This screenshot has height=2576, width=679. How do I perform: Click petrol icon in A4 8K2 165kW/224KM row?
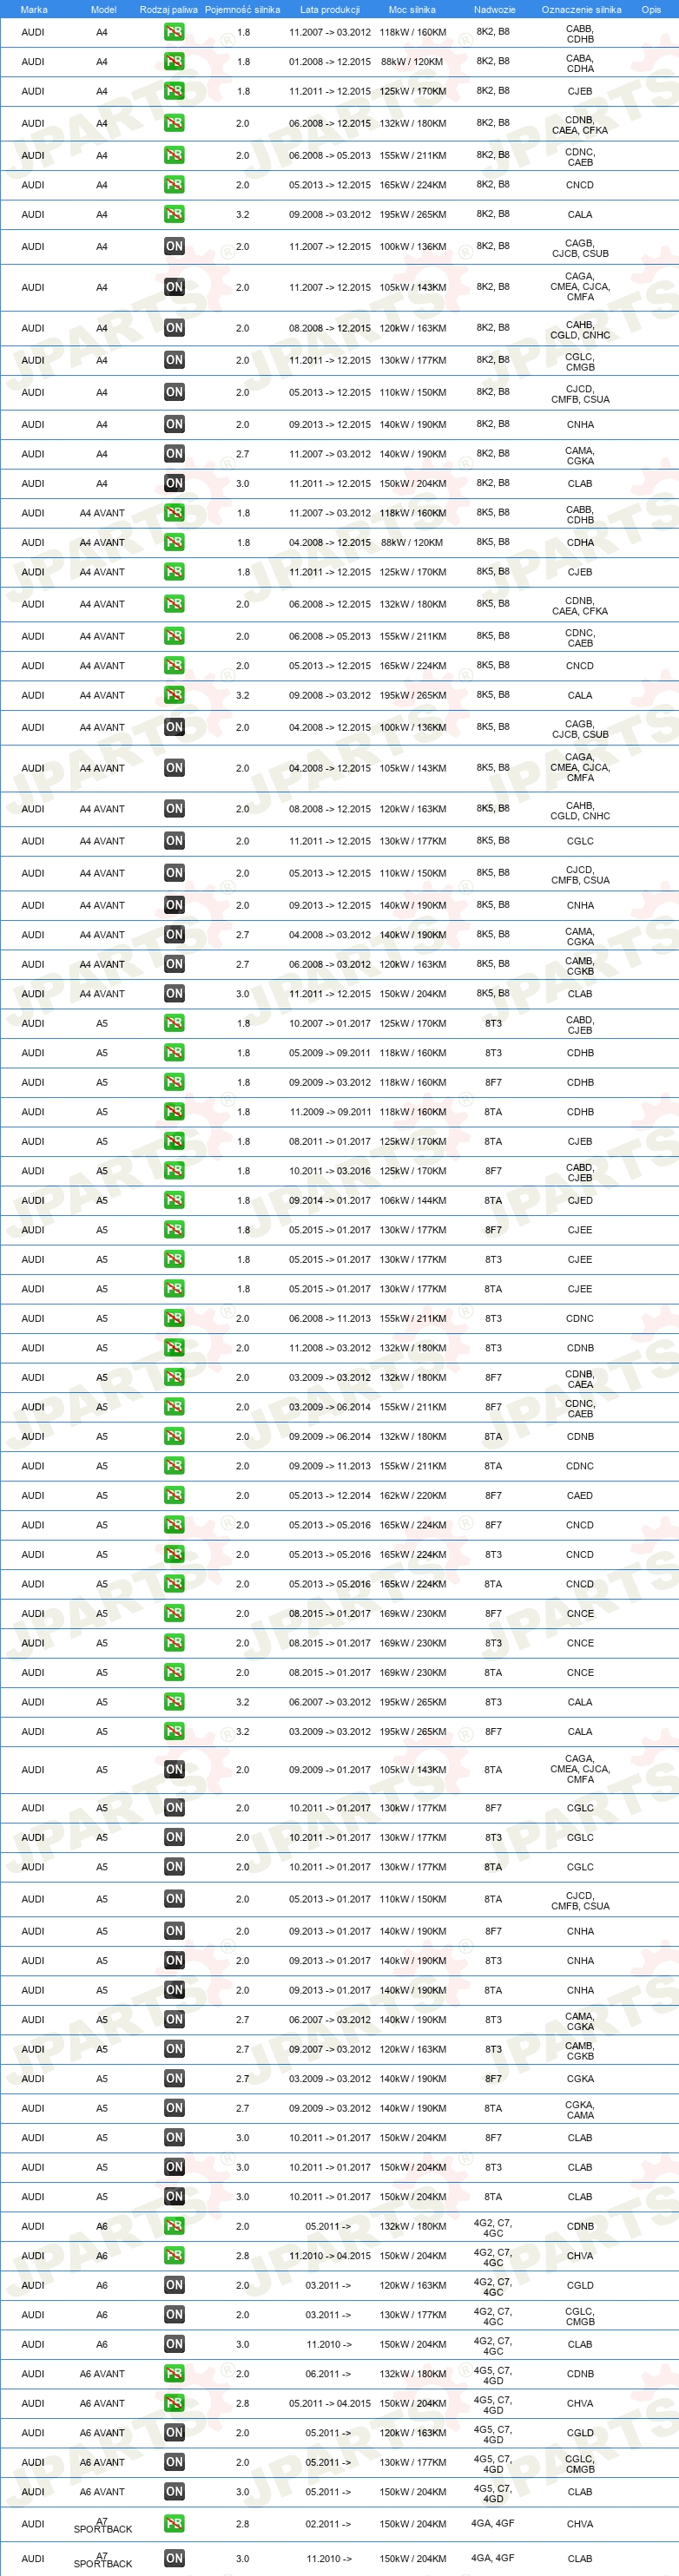click(x=174, y=185)
